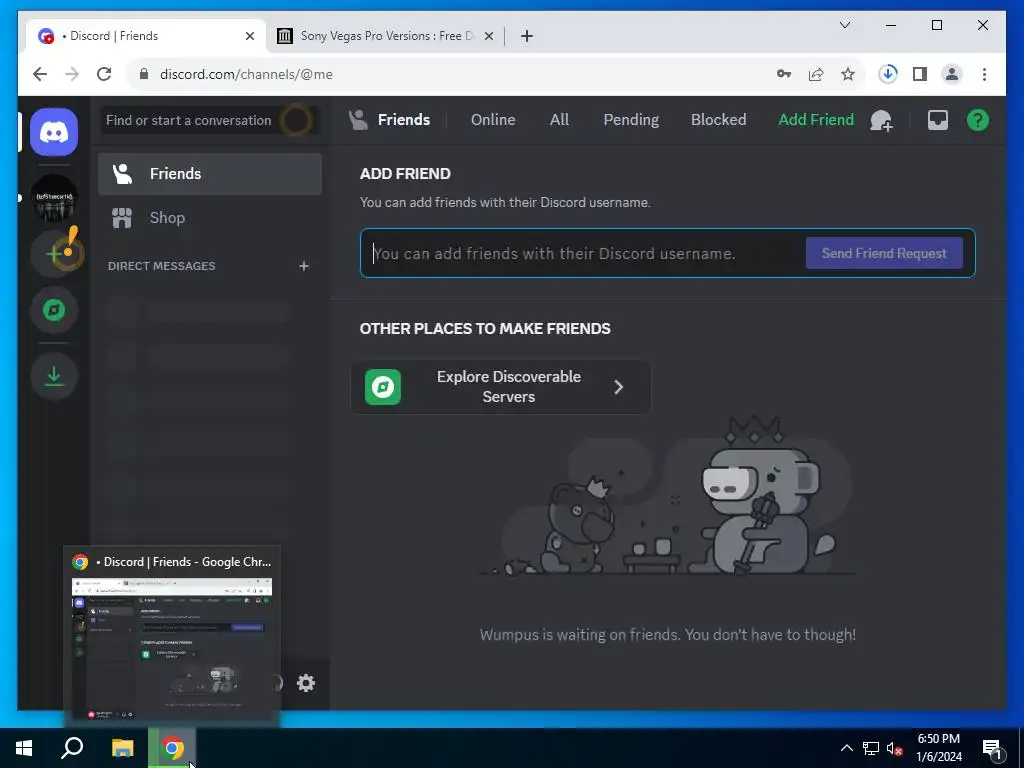Download apps icon in server sidebar
1024x768 pixels.
click(54, 376)
